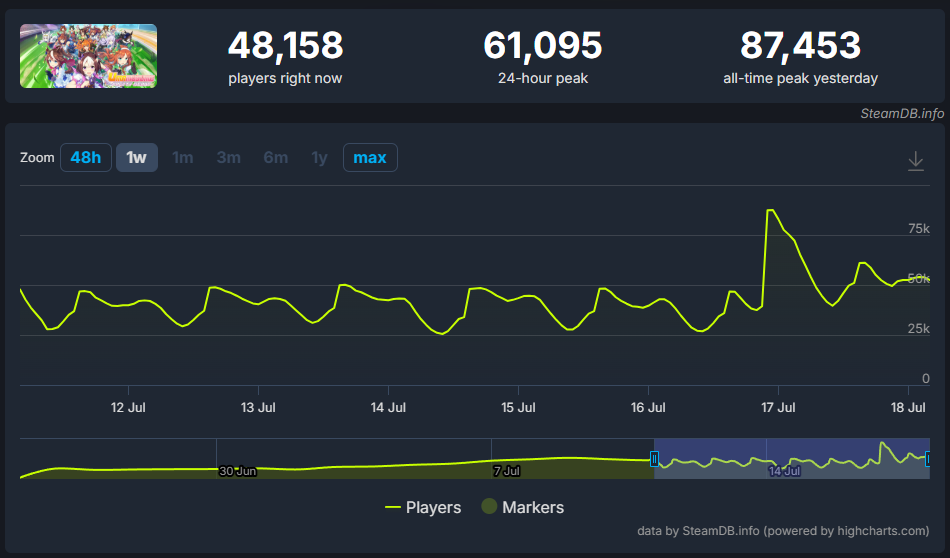Click the 14 Jul axis date label

coord(388,407)
